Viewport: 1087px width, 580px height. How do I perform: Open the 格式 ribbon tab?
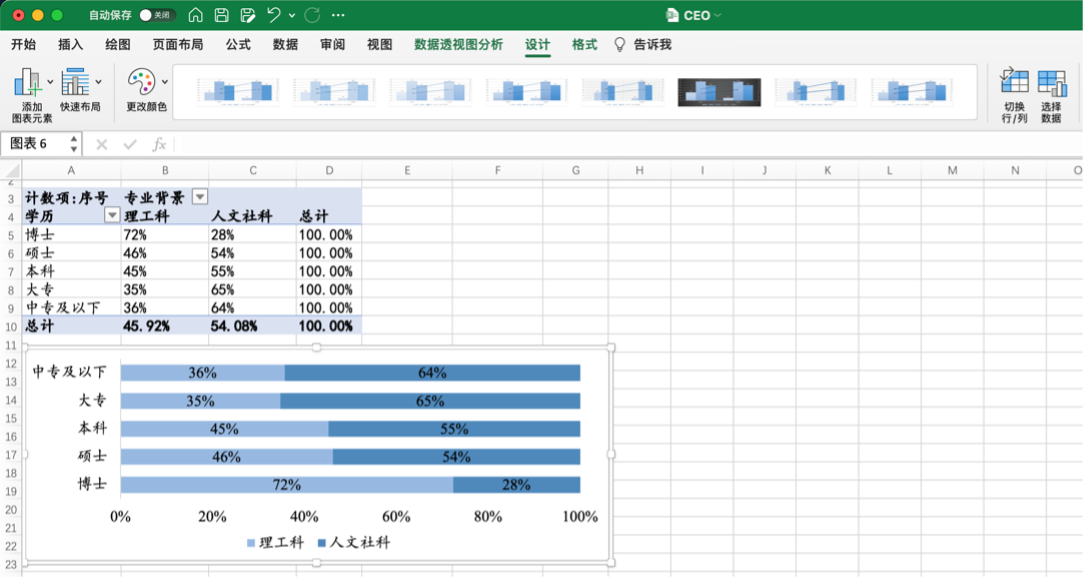click(x=584, y=45)
